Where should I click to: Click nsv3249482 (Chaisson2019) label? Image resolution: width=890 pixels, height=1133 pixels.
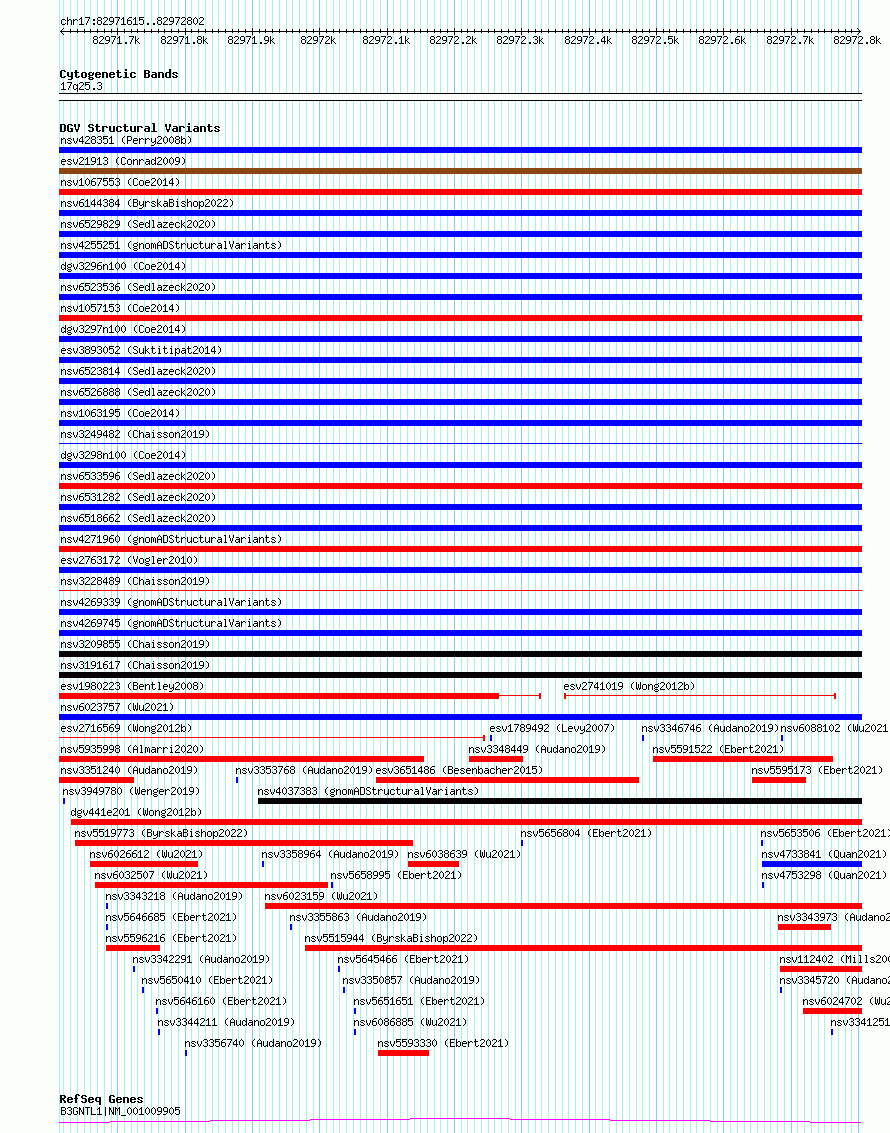(x=135, y=434)
